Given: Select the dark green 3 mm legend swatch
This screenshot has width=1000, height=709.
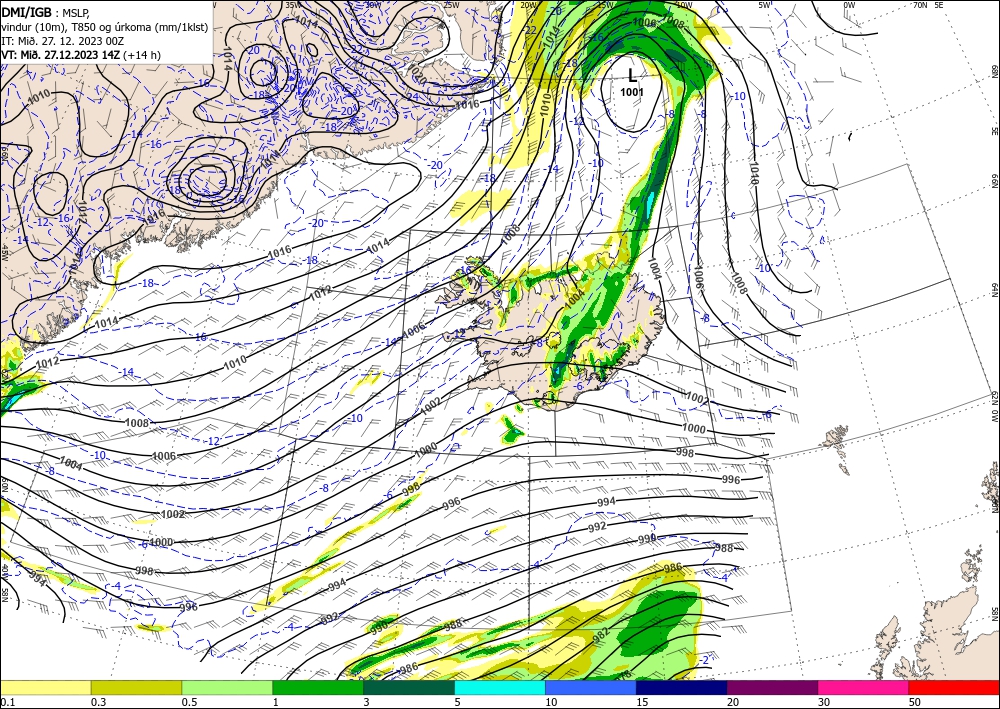Looking at the screenshot, I should tap(409, 688).
